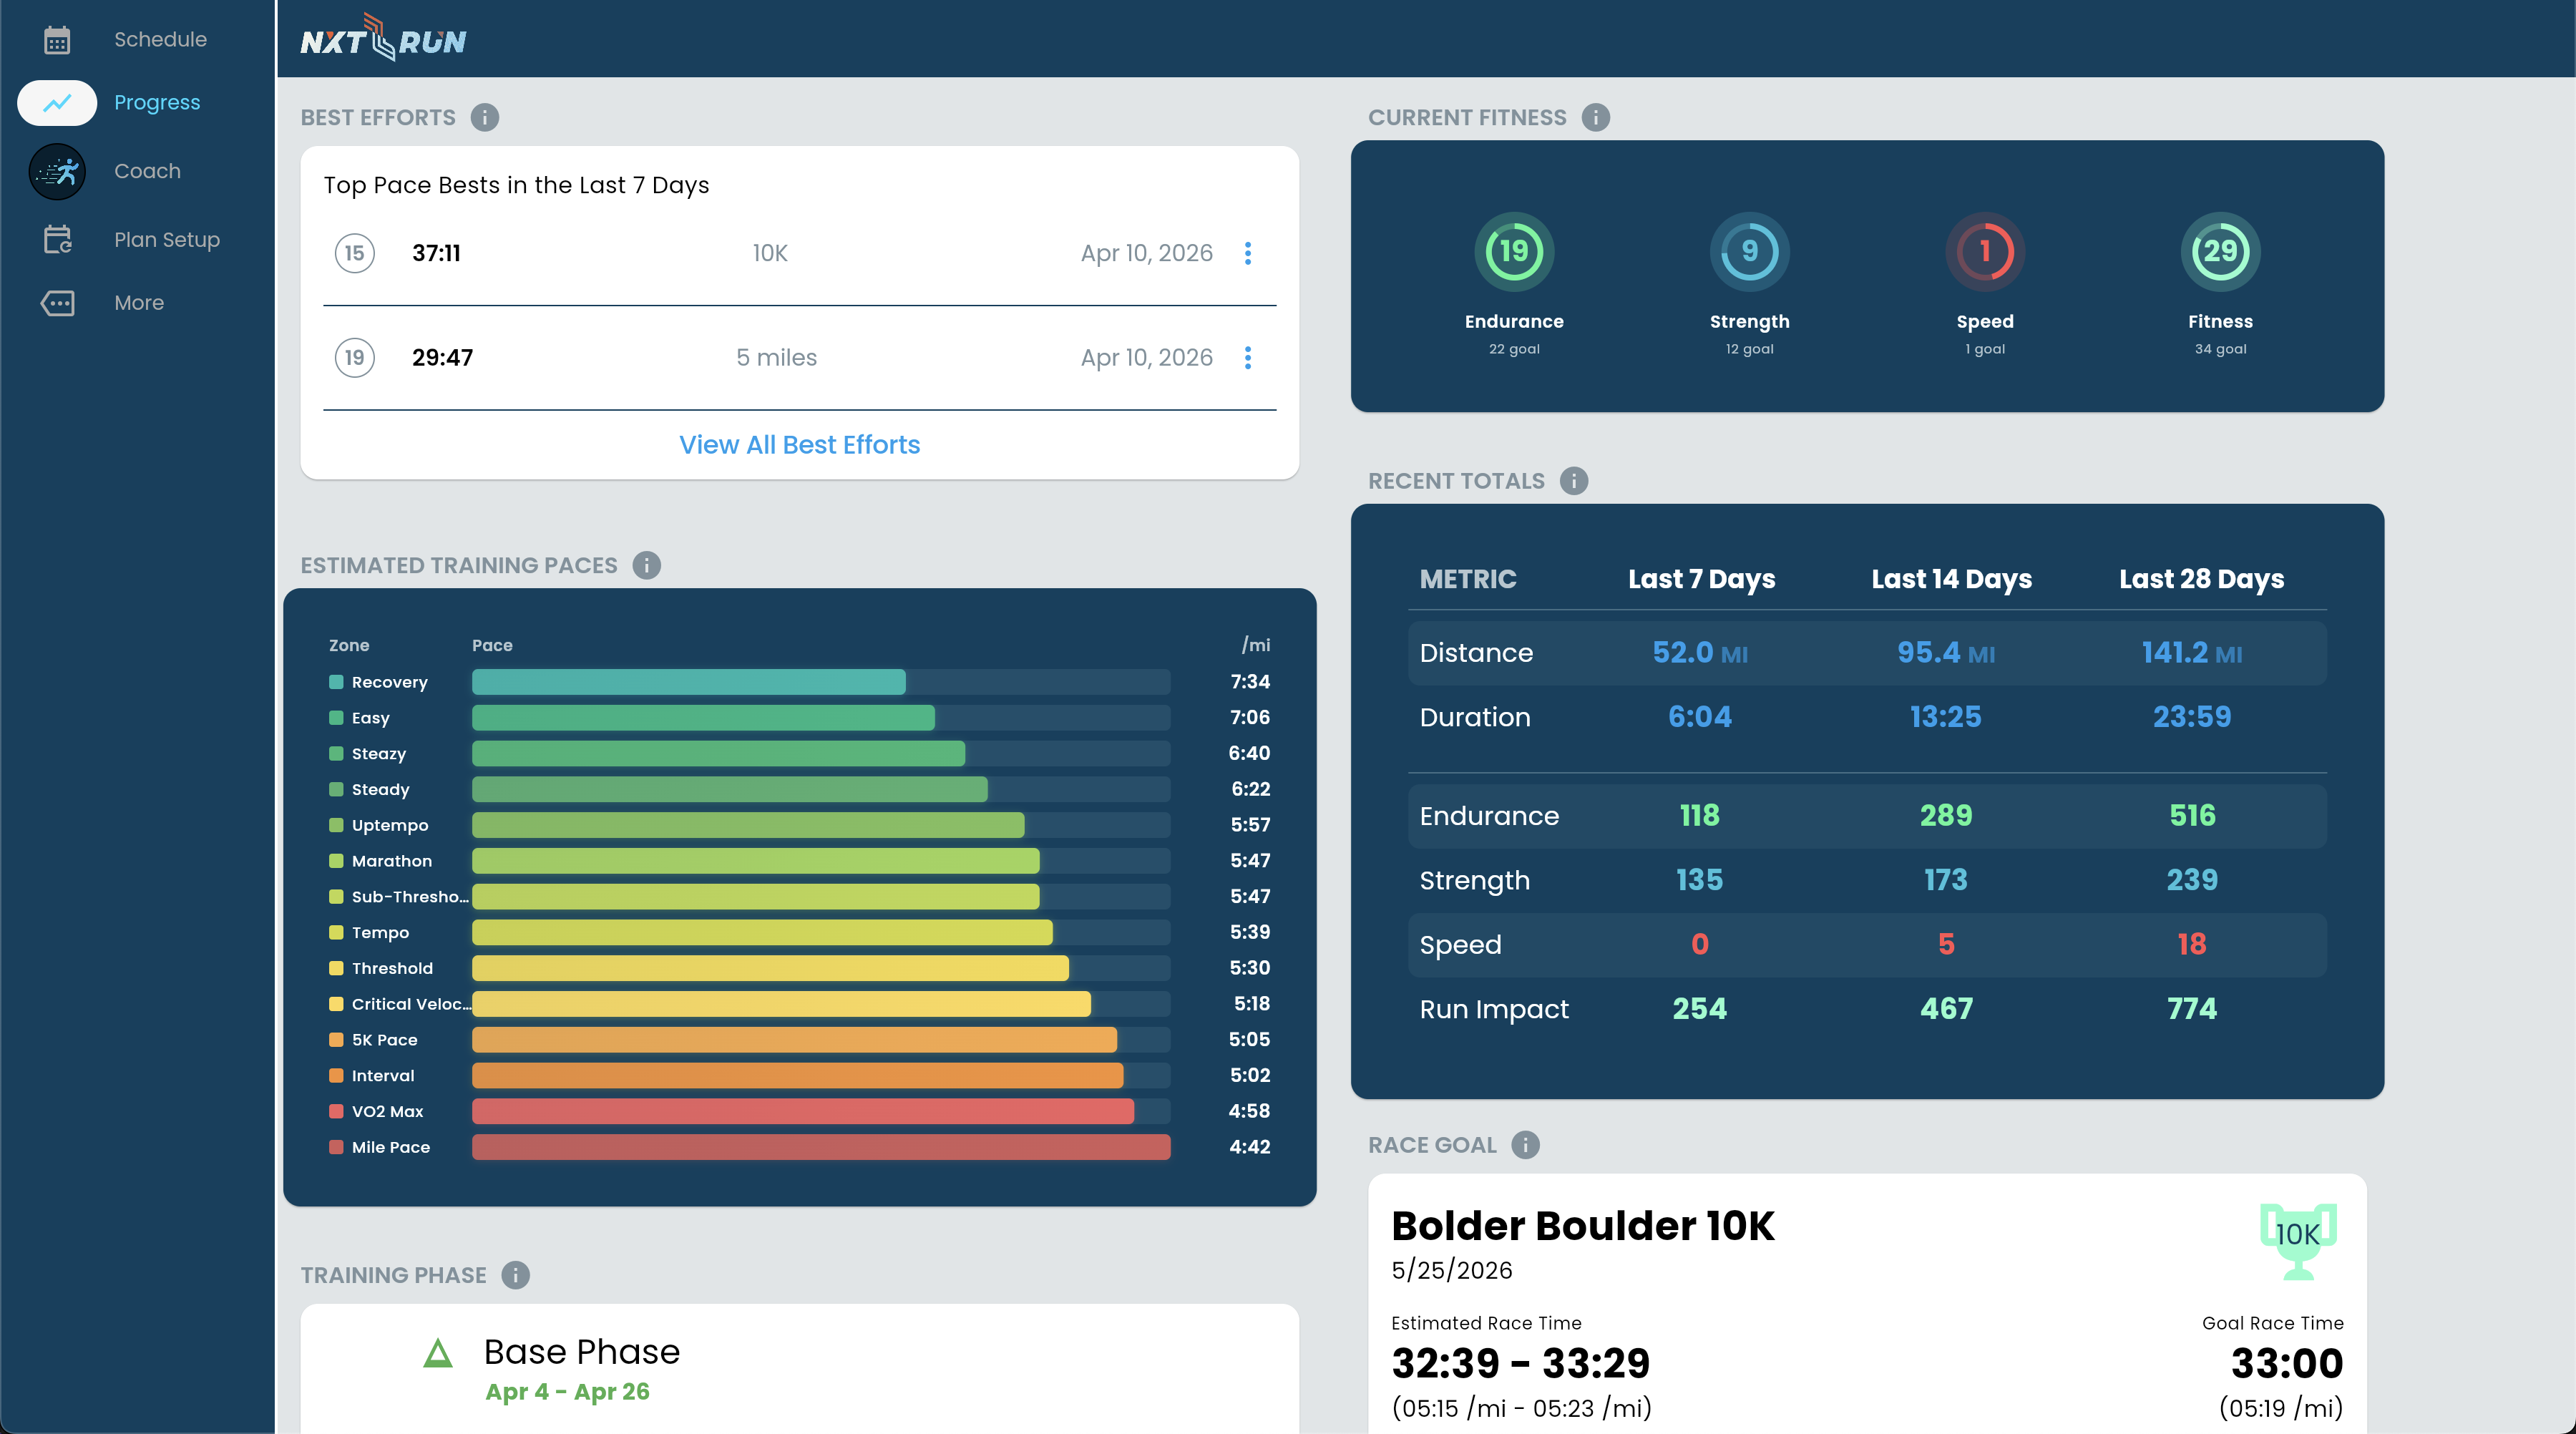Open the More navigation item
Image resolution: width=2576 pixels, height=1434 pixels.
coord(139,302)
